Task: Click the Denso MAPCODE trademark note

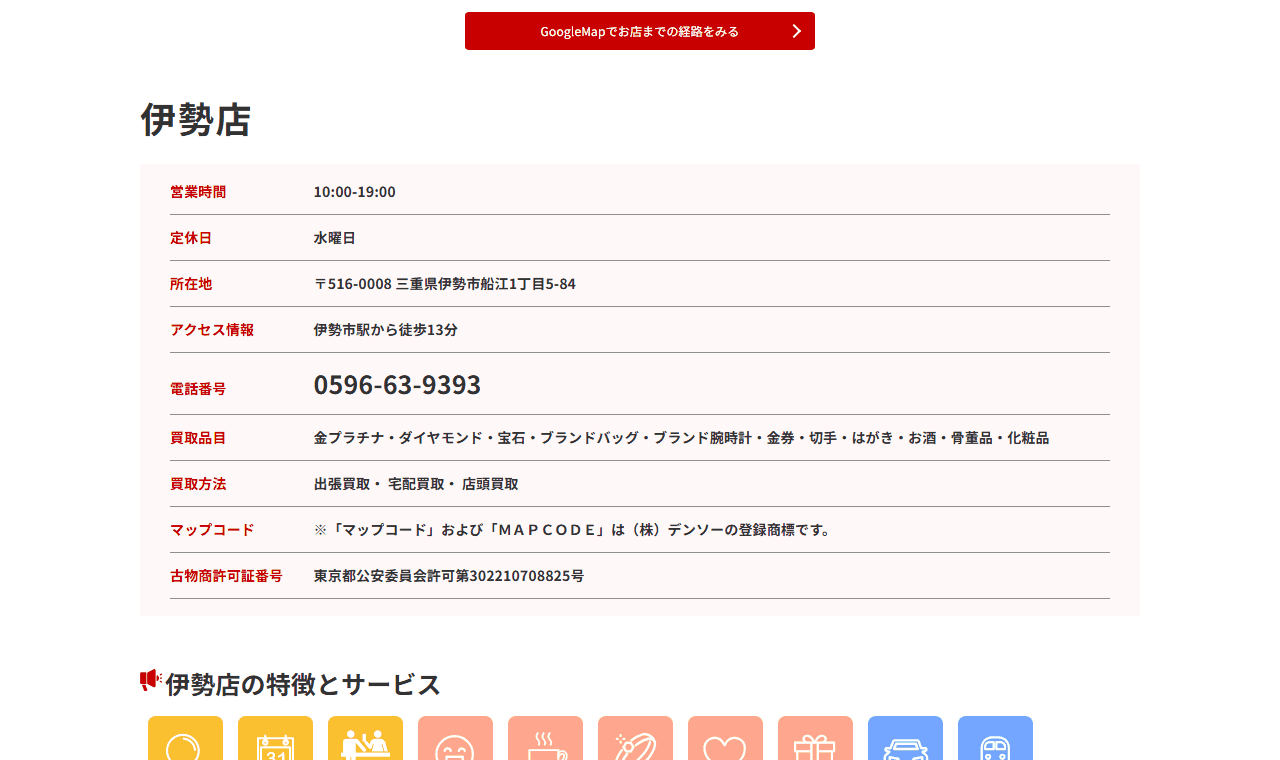Action: click(x=574, y=530)
